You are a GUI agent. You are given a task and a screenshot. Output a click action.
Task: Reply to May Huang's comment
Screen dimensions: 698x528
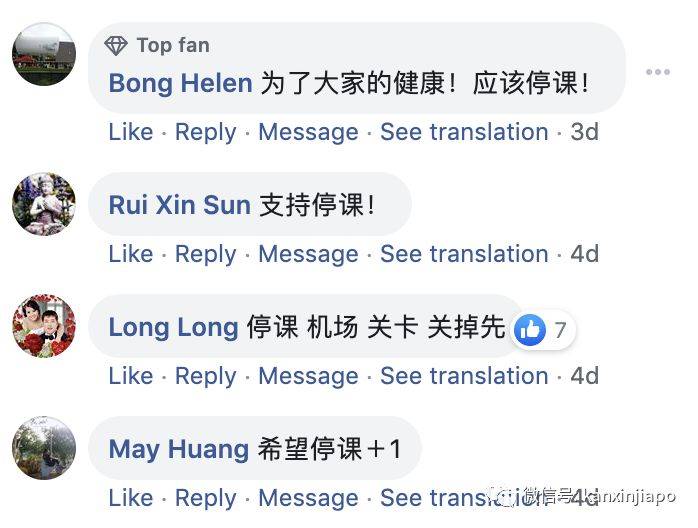tap(205, 498)
